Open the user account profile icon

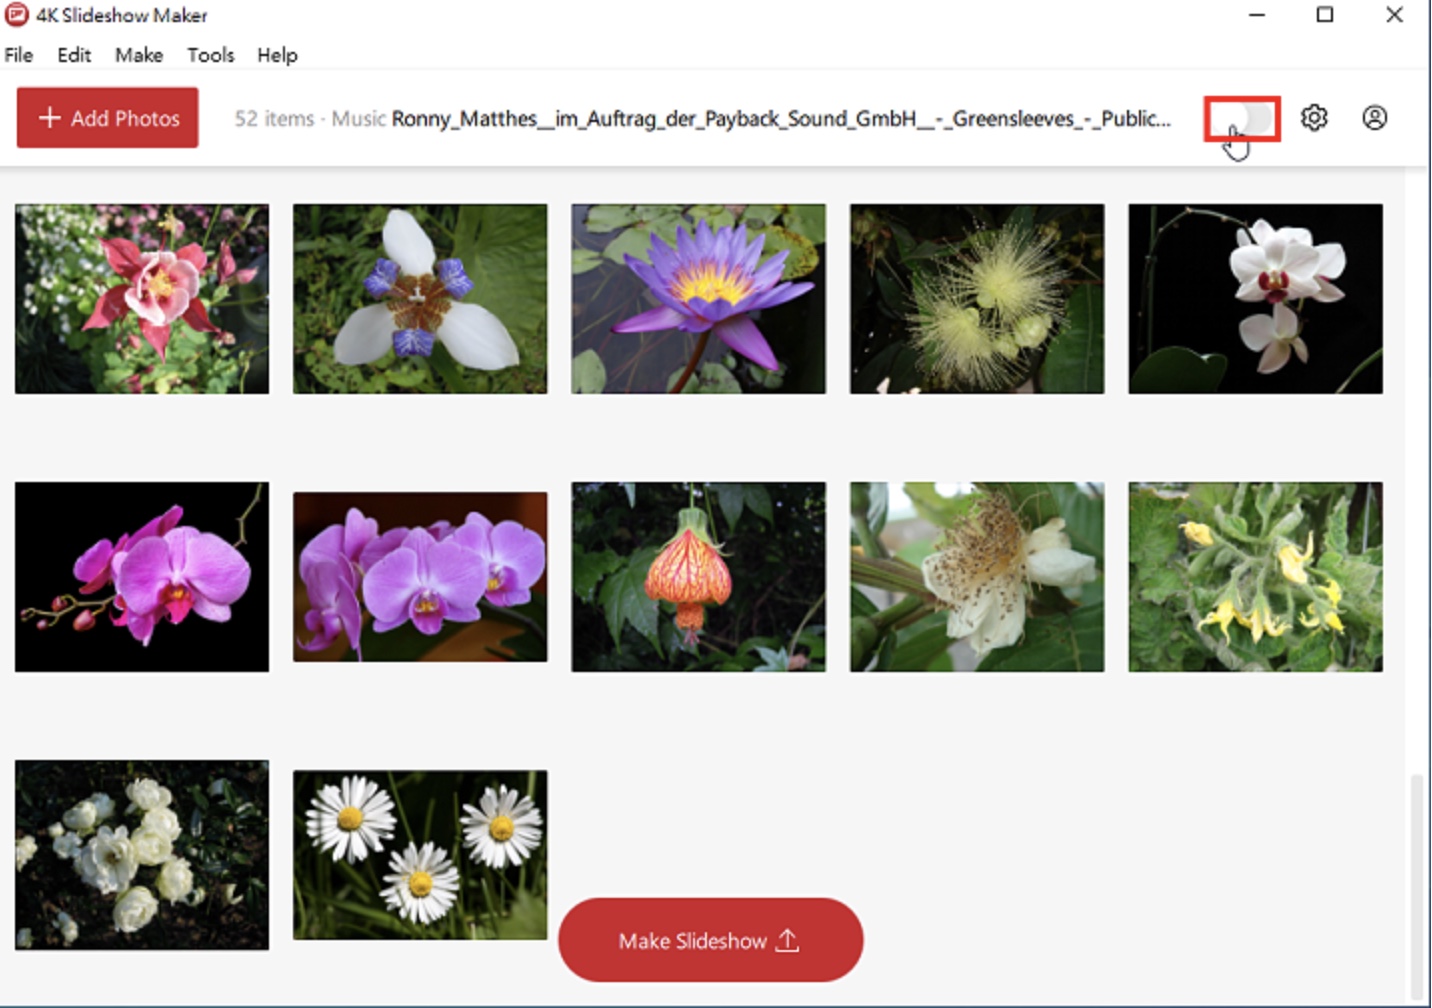[1375, 118]
